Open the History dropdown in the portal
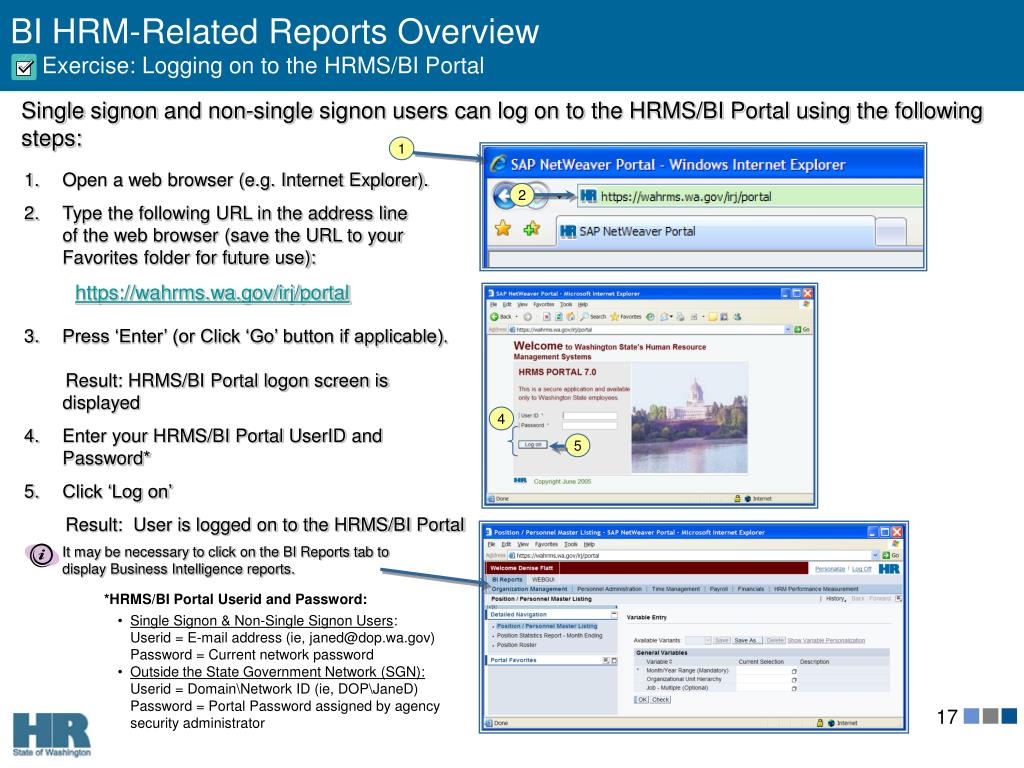The height and width of the screenshot is (768, 1024). (836, 599)
